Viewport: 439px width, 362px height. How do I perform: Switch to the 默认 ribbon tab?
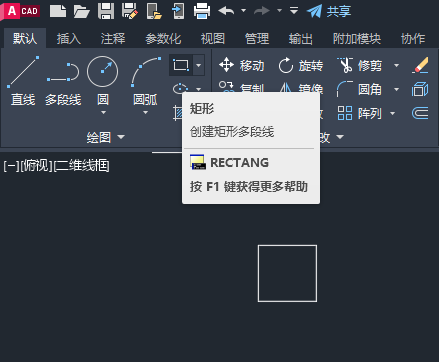click(25, 39)
